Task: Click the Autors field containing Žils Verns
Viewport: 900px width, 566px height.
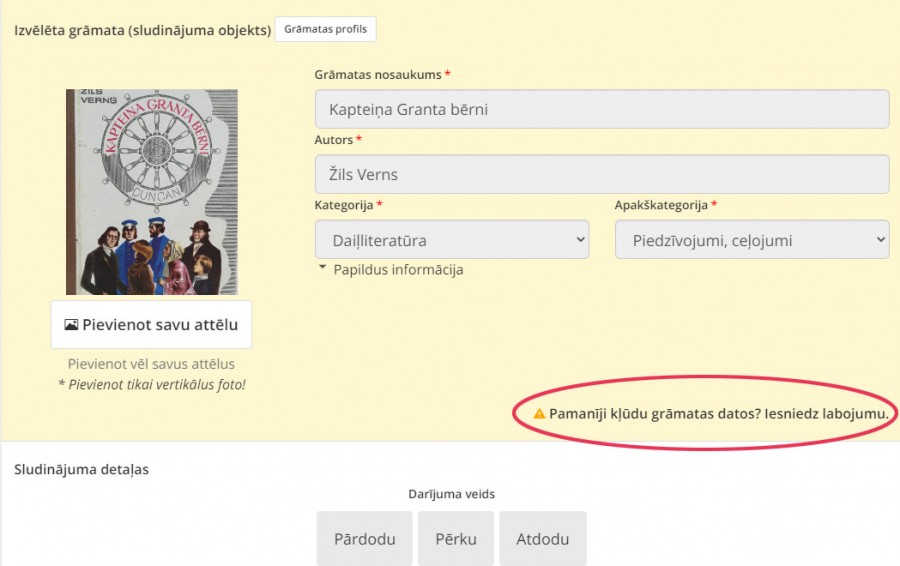Action: (601, 174)
